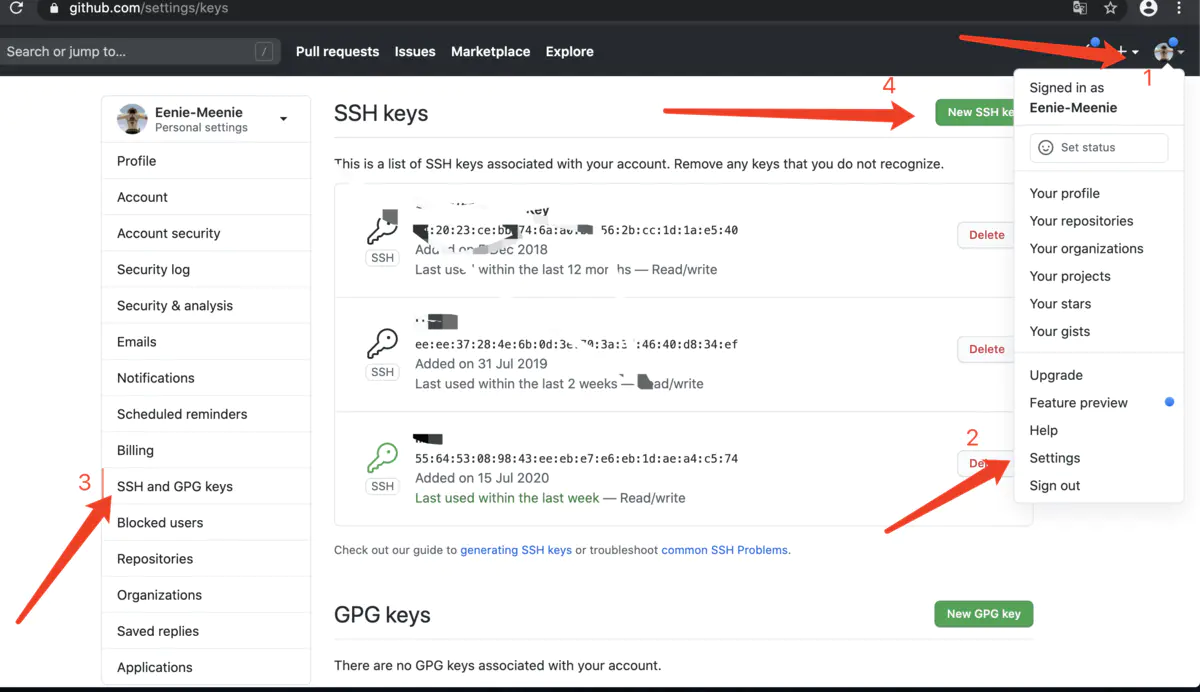Open Your projects from the user menu
The height and width of the screenshot is (692, 1200).
point(1070,276)
